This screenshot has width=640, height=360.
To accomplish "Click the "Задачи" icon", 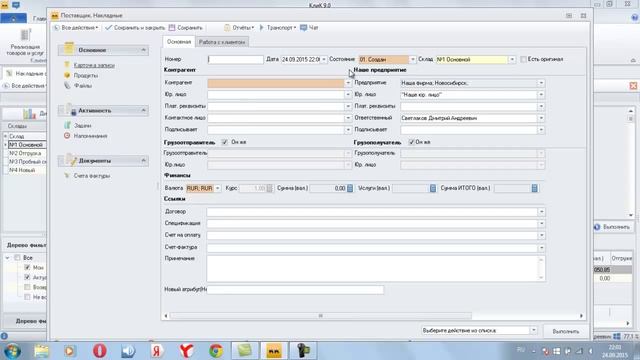I will (67, 125).
